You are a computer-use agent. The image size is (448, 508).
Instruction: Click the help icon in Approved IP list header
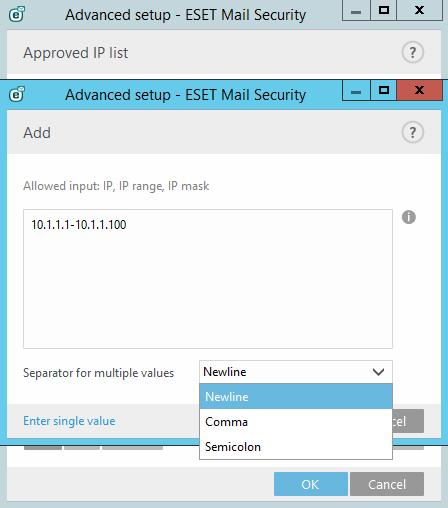click(x=413, y=52)
